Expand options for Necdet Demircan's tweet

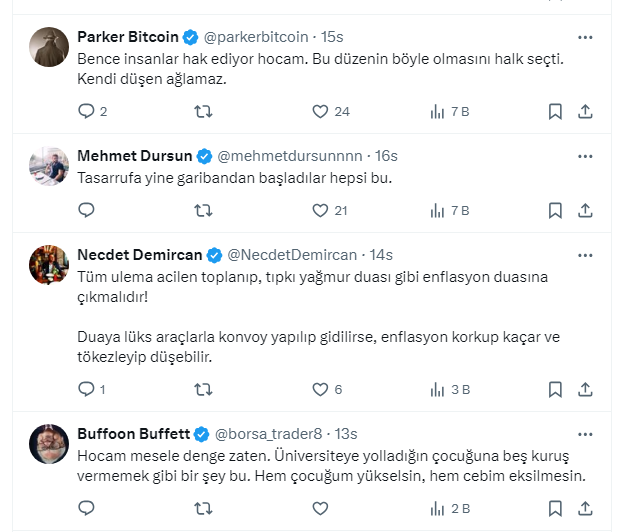pyautogui.click(x=585, y=255)
